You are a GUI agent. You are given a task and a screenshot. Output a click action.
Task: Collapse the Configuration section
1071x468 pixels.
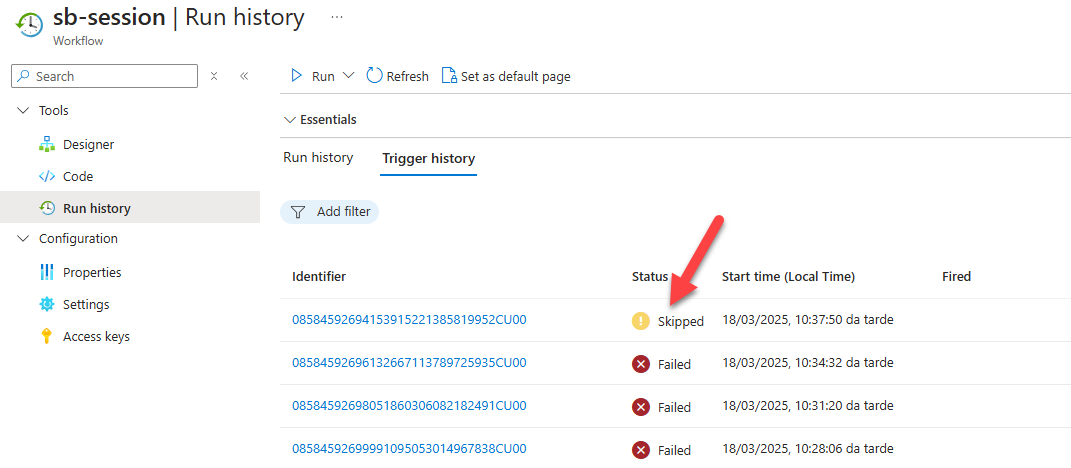(23, 238)
